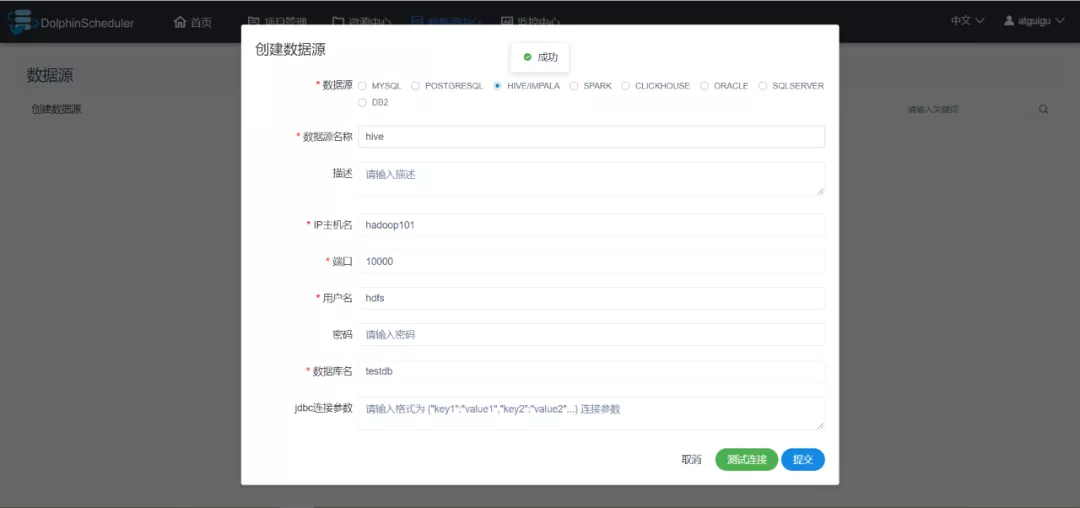Click the IP主机名 field with hadoop101
Image resolution: width=1080 pixels, height=508 pixels.
coord(591,225)
